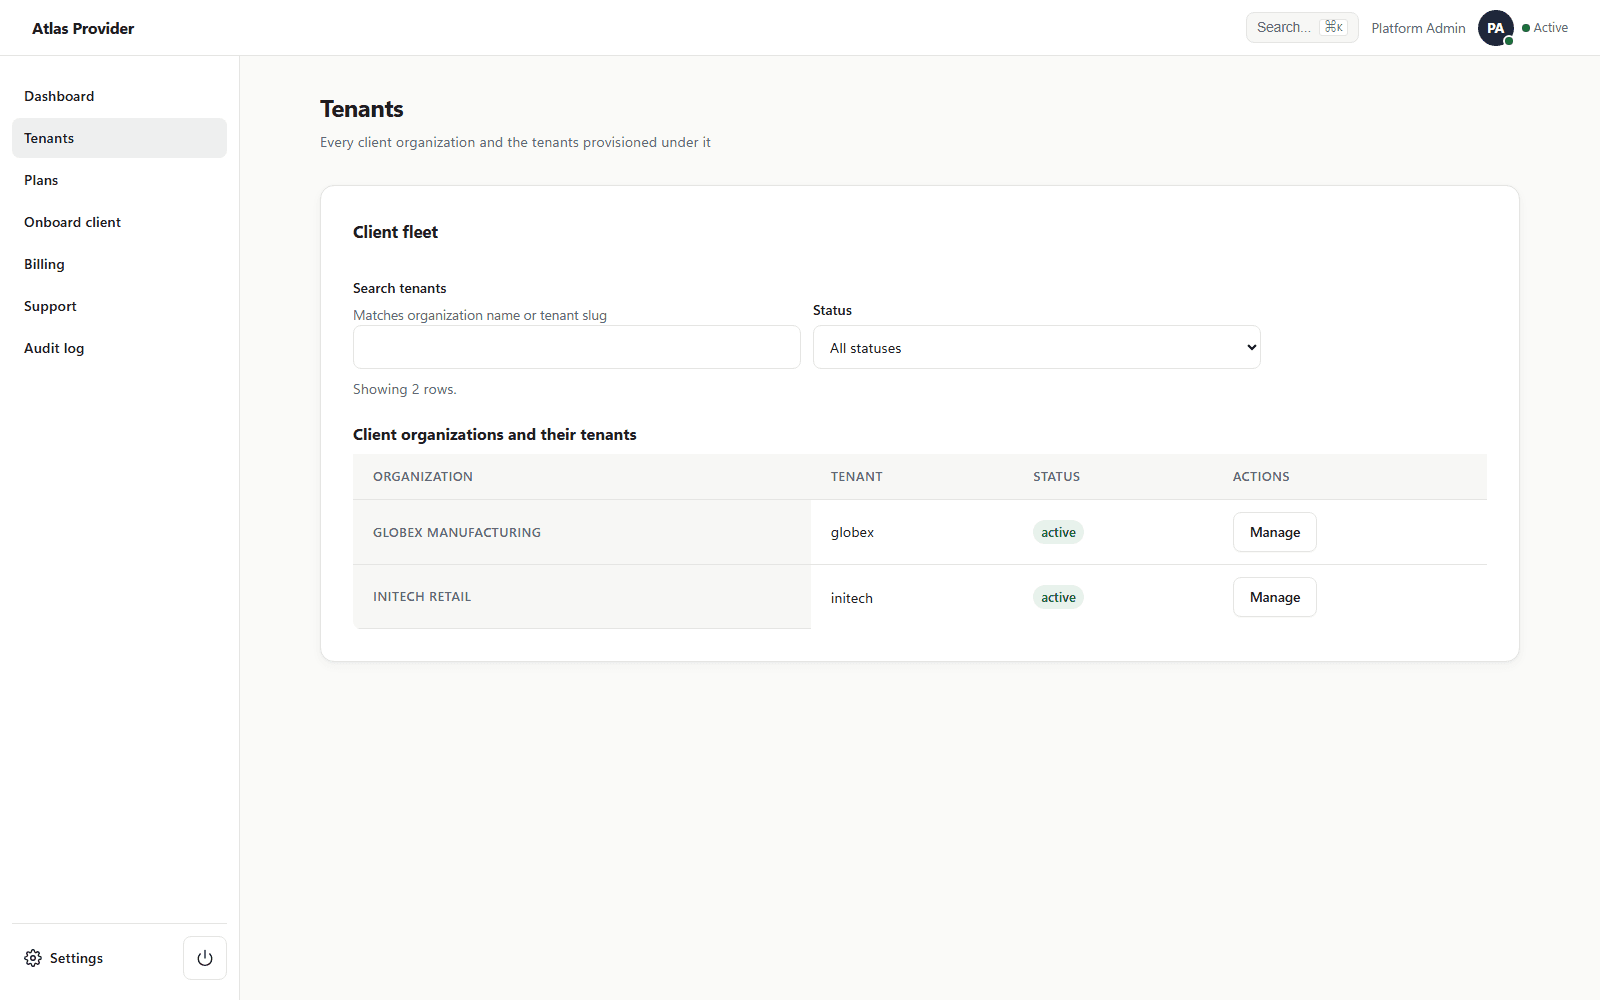Click the power logout icon button
1600x1000 pixels.
coord(205,958)
